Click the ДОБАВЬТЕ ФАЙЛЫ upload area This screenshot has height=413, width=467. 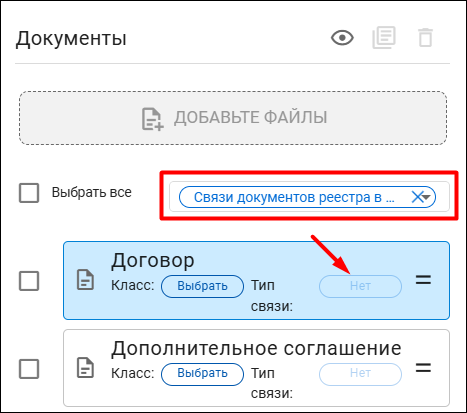(233, 118)
